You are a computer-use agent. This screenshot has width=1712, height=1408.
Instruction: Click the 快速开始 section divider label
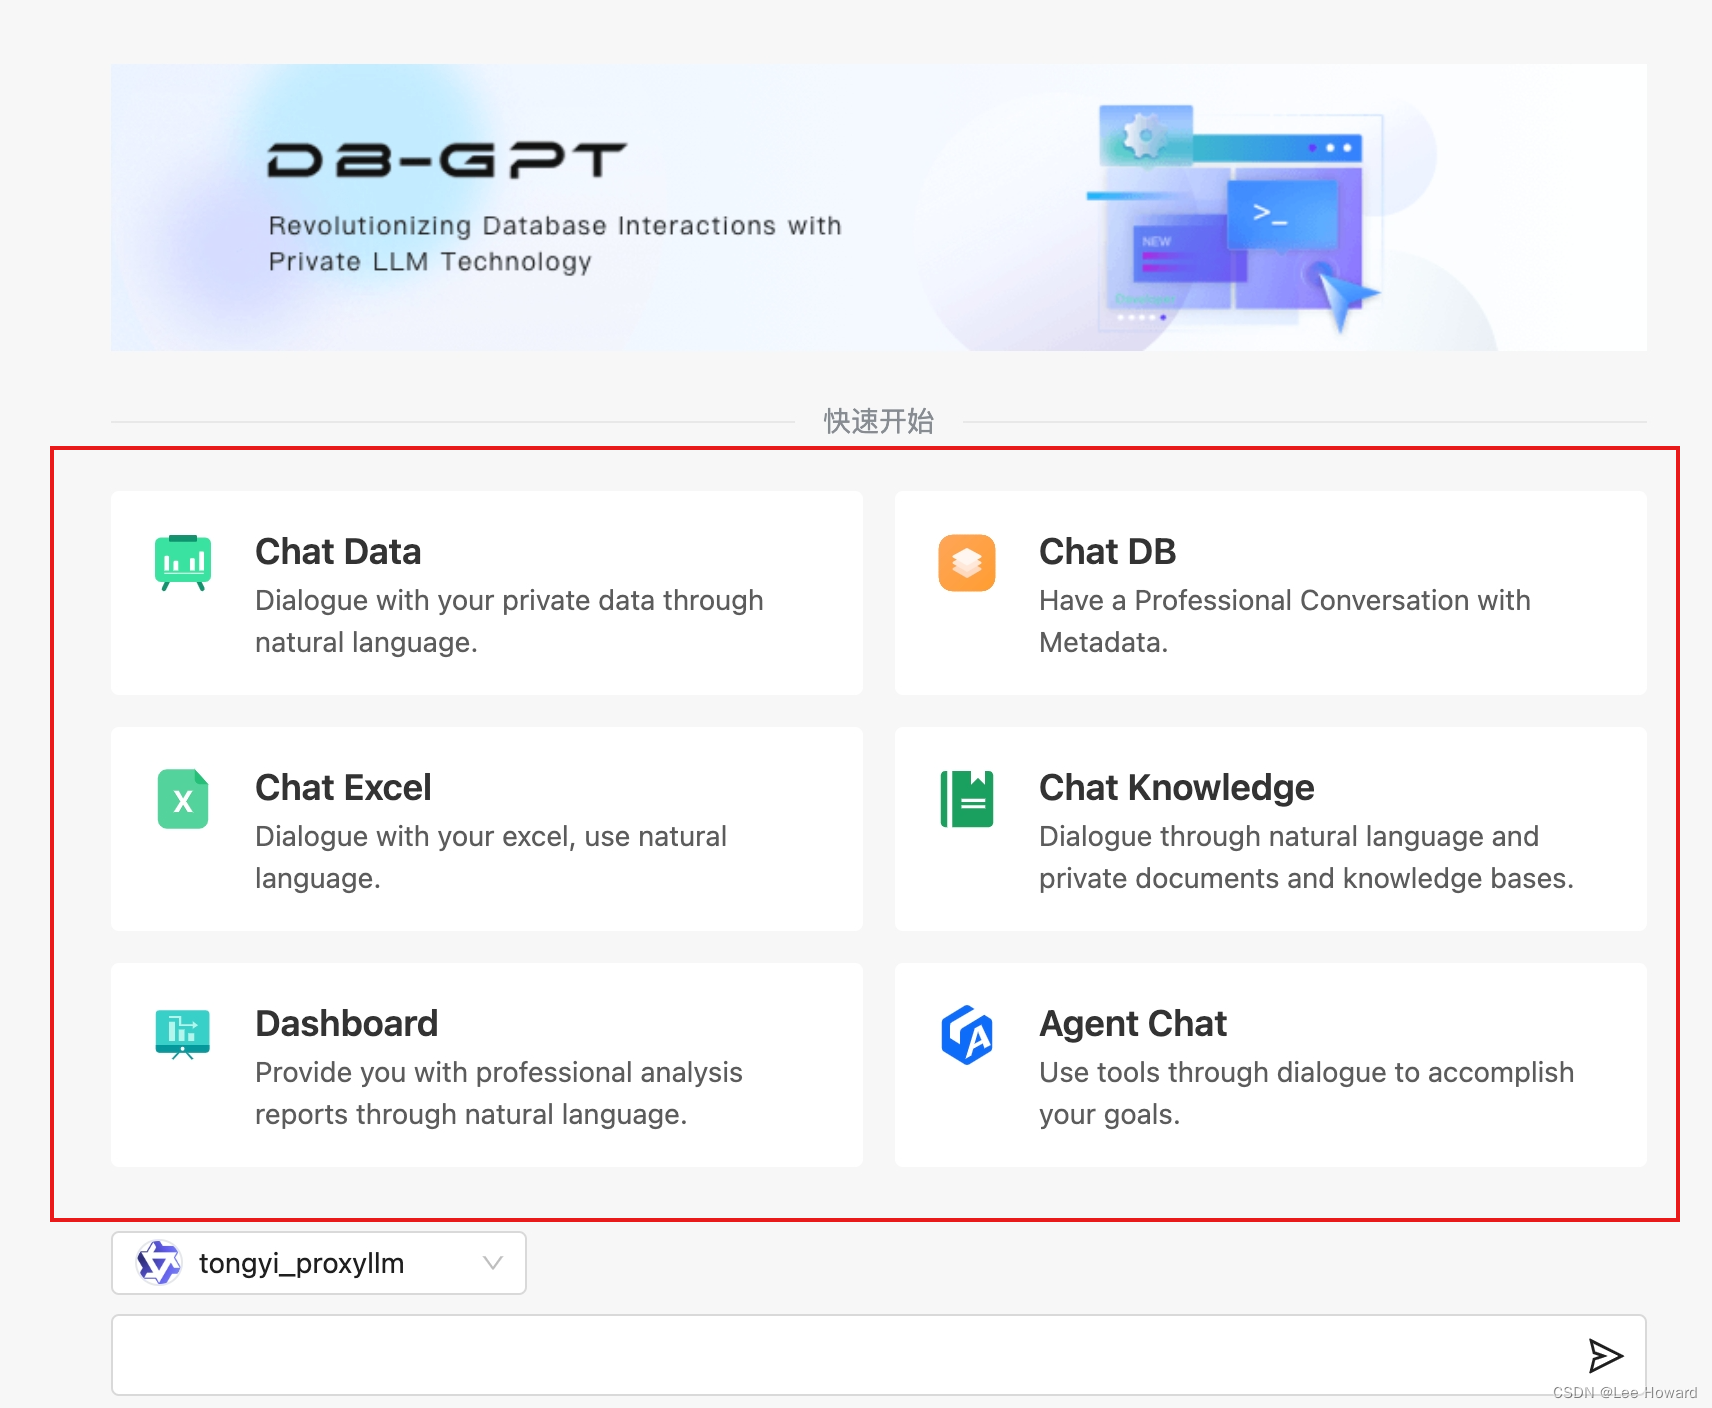click(x=879, y=421)
